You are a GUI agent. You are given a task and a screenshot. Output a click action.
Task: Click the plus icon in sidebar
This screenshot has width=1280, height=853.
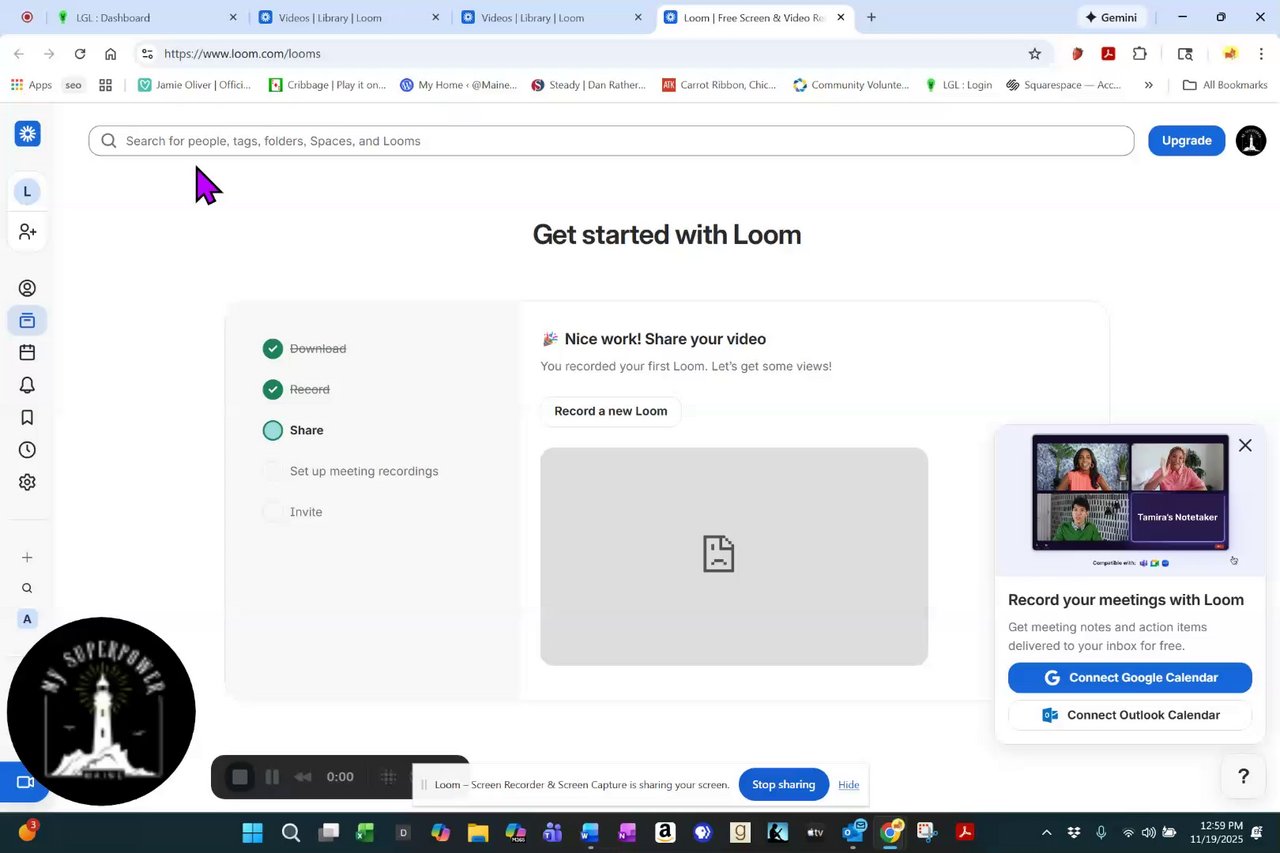pos(27,557)
